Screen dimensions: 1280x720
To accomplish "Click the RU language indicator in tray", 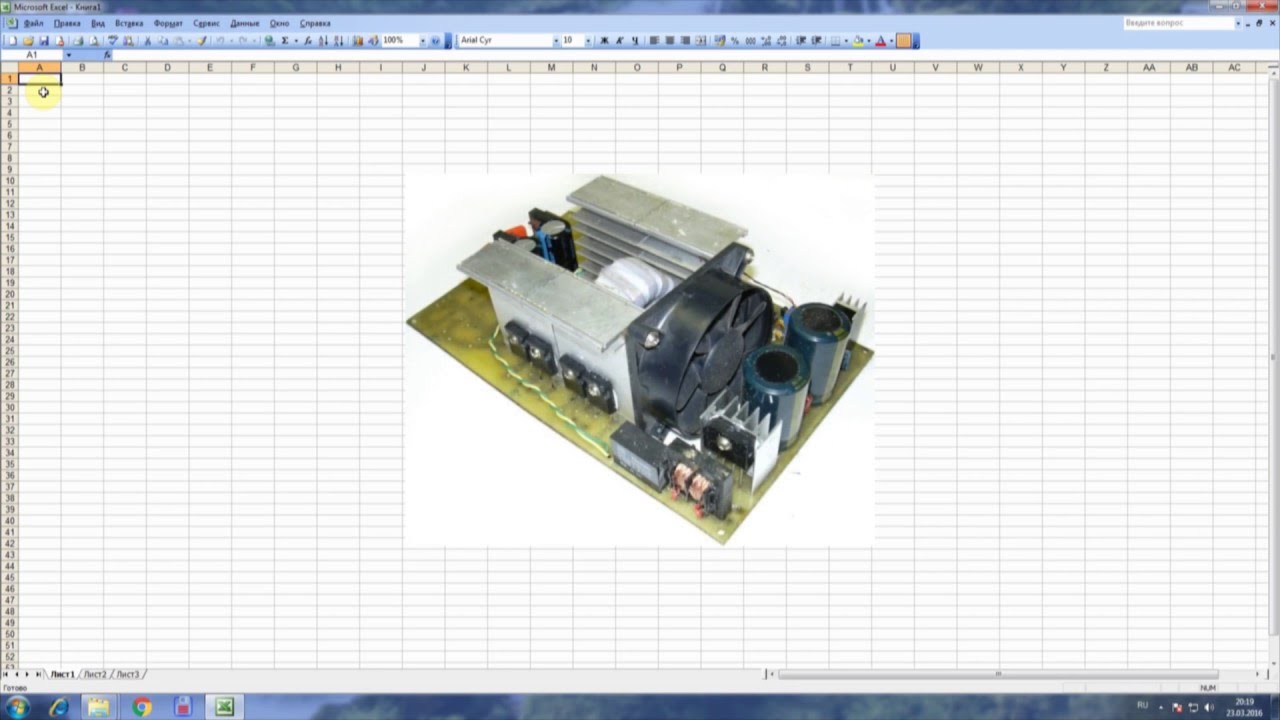I will 1143,706.
